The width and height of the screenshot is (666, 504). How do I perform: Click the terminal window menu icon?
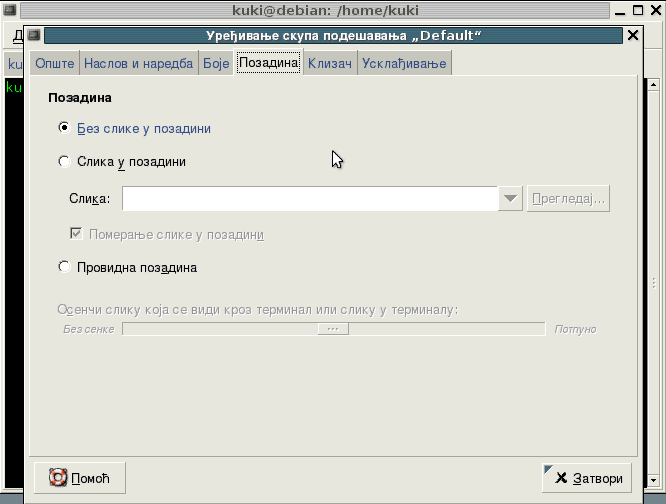10,10
